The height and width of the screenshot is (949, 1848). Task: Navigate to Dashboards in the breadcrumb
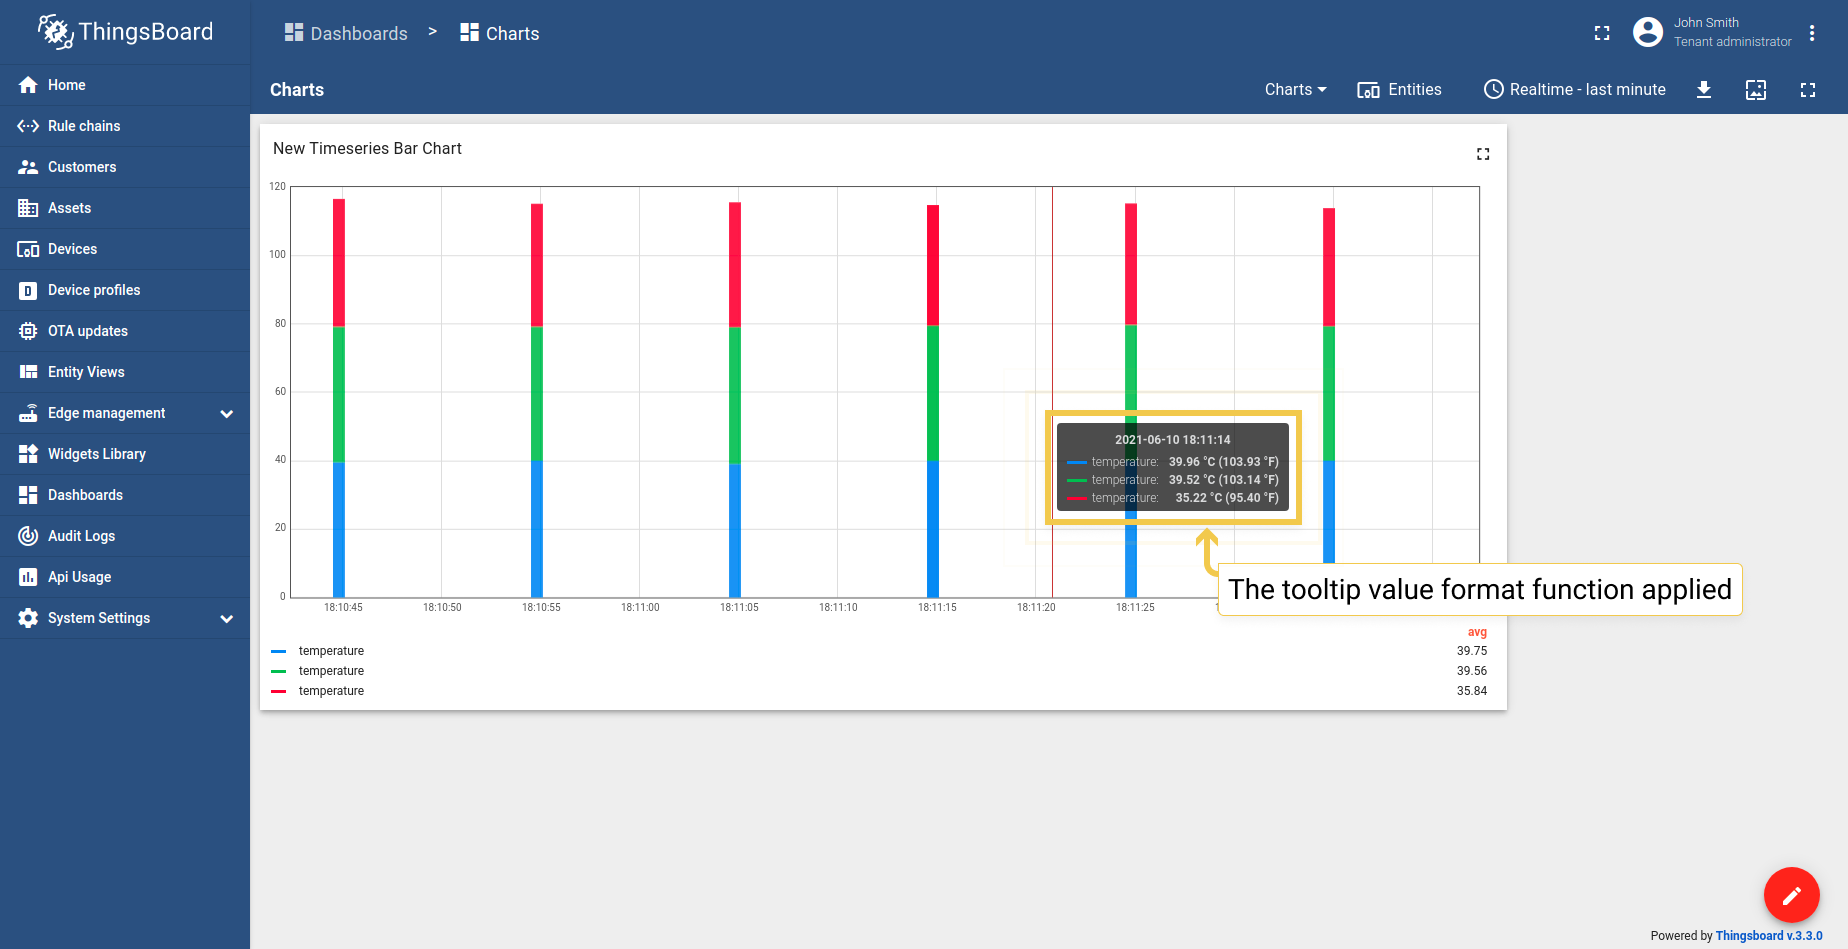tap(345, 33)
